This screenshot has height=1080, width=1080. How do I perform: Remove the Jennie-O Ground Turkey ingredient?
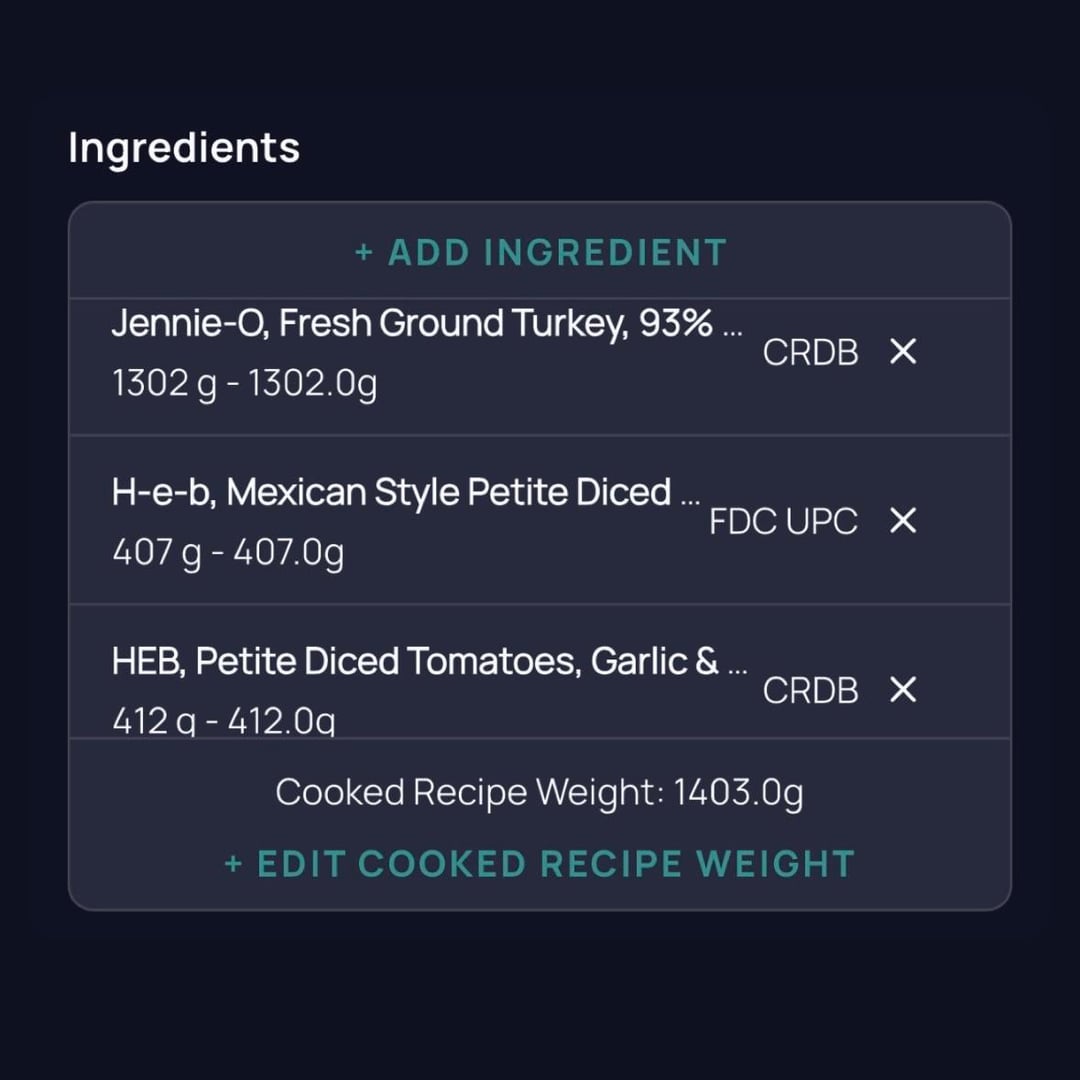coord(903,352)
